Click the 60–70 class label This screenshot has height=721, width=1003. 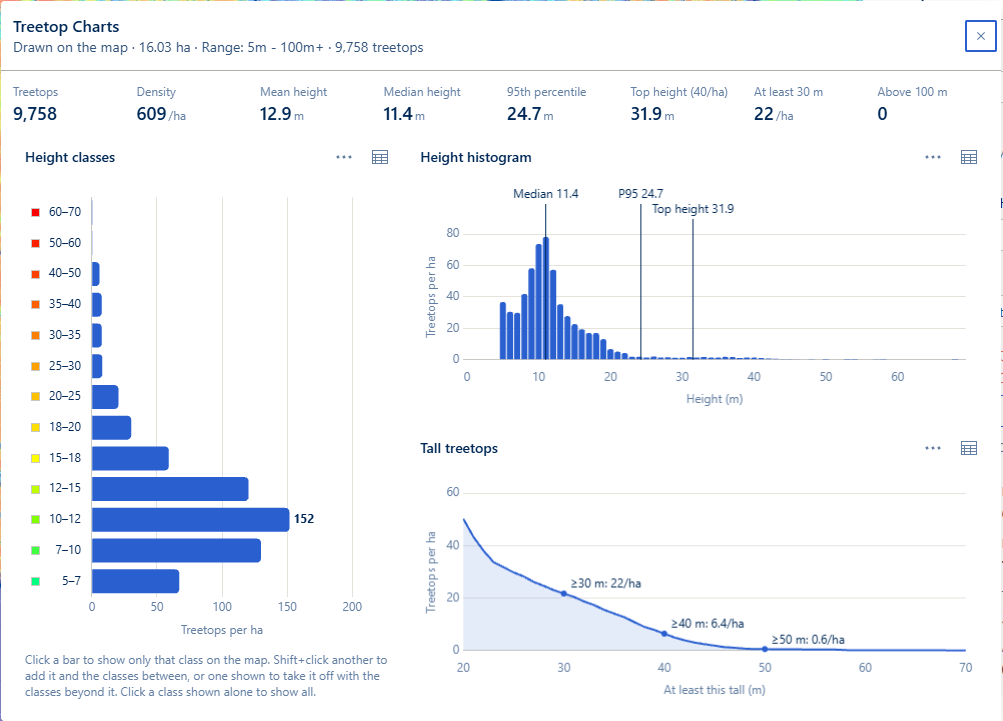click(x=65, y=212)
